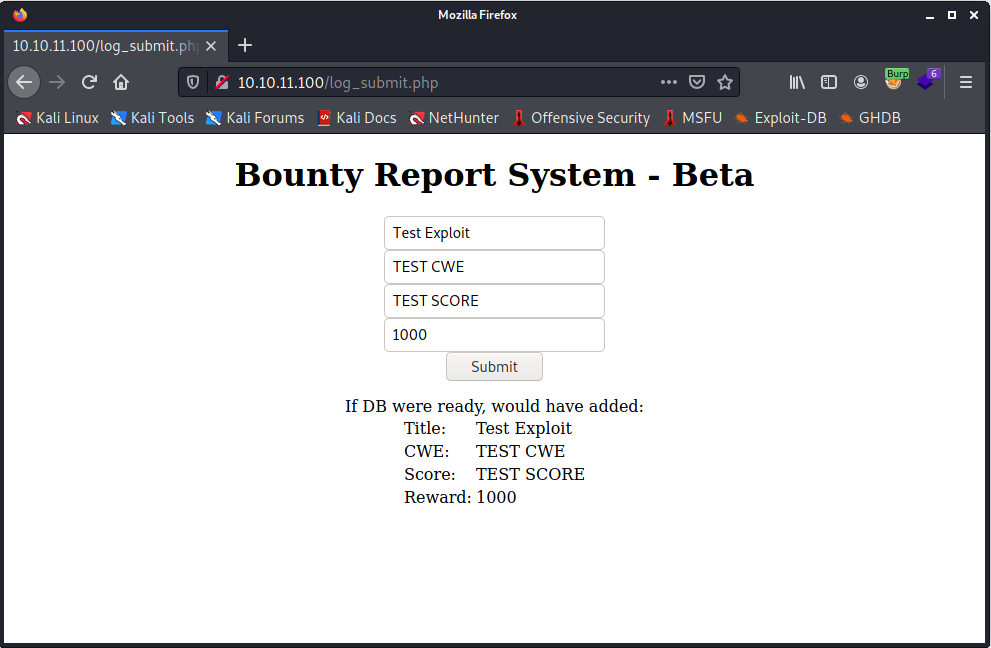Click the TEST SCORE input field

pos(494,301)
